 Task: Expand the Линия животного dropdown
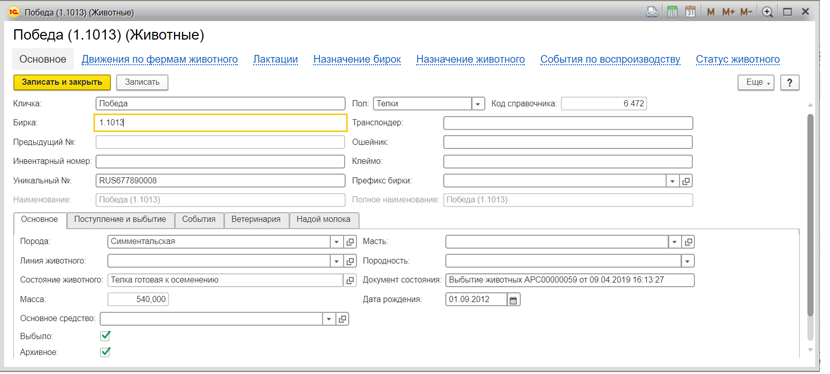[x=337, y=261]
